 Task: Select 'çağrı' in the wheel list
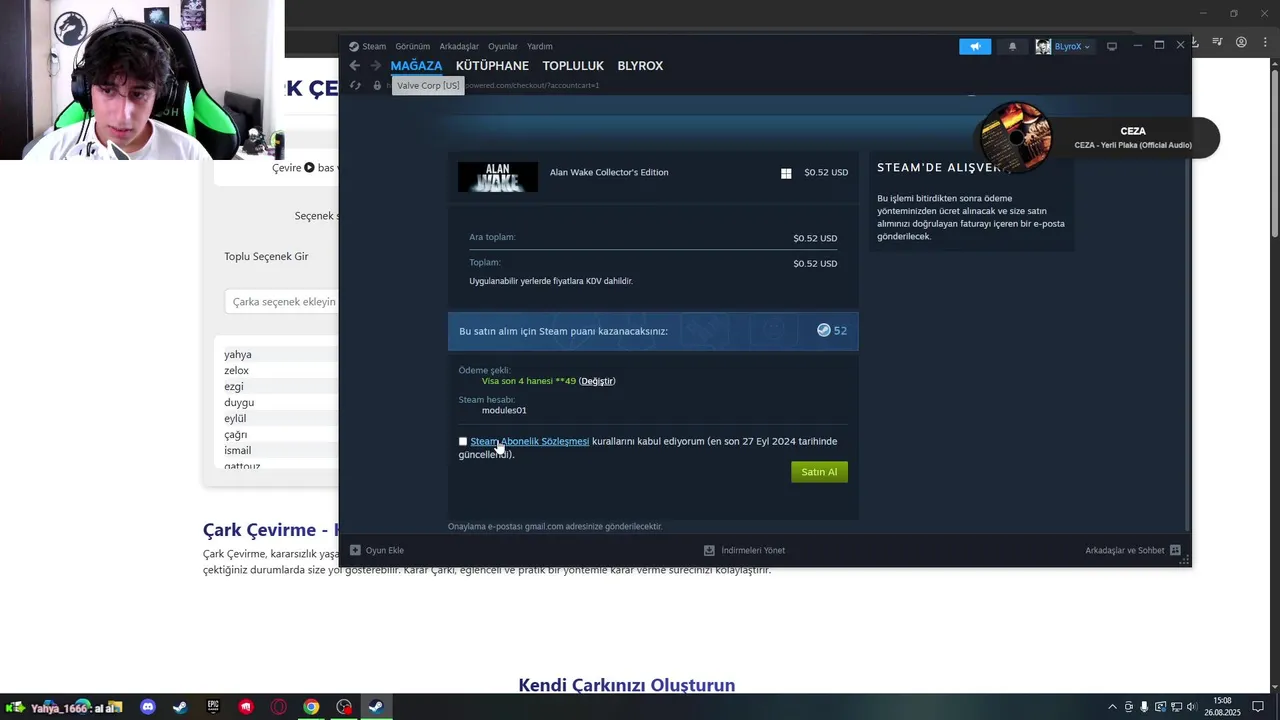pyautogui.click(x=236, y=434)
